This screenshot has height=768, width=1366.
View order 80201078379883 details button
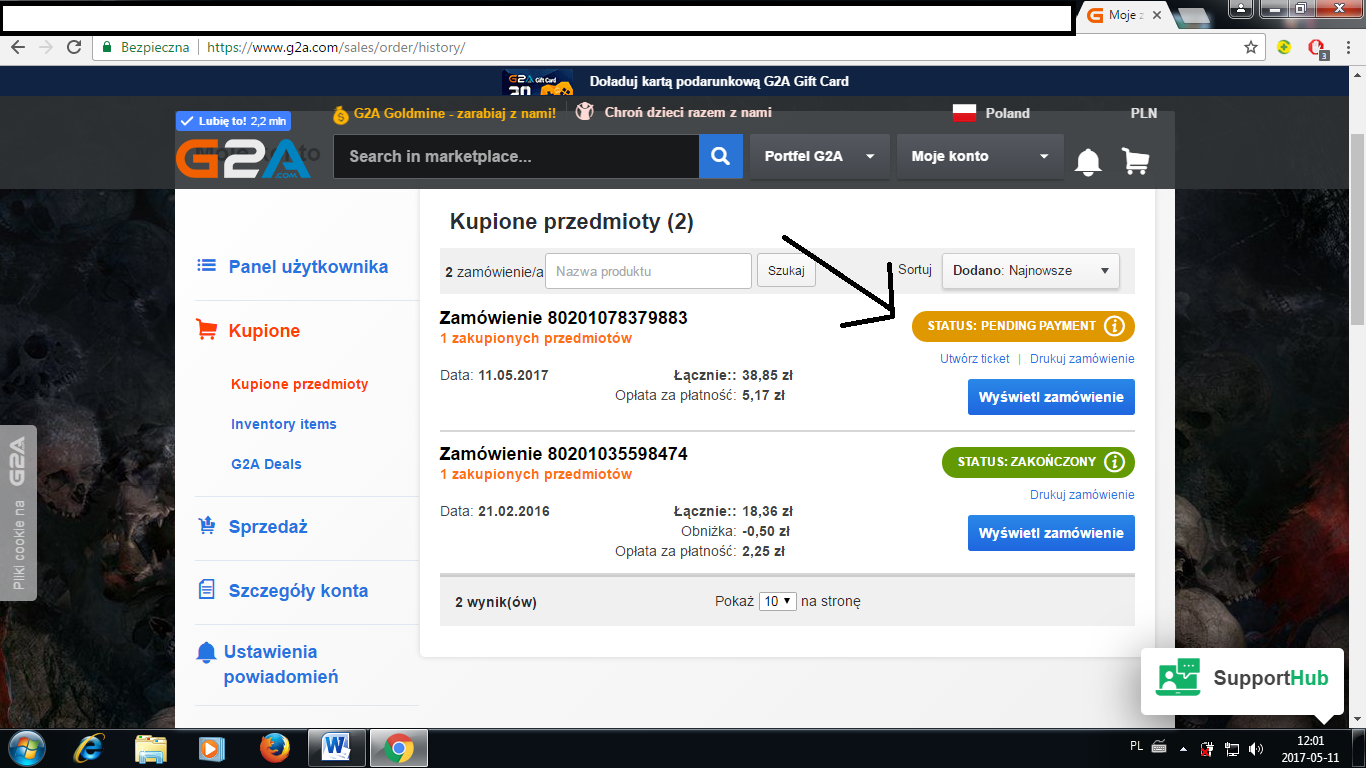point(1051,397)
